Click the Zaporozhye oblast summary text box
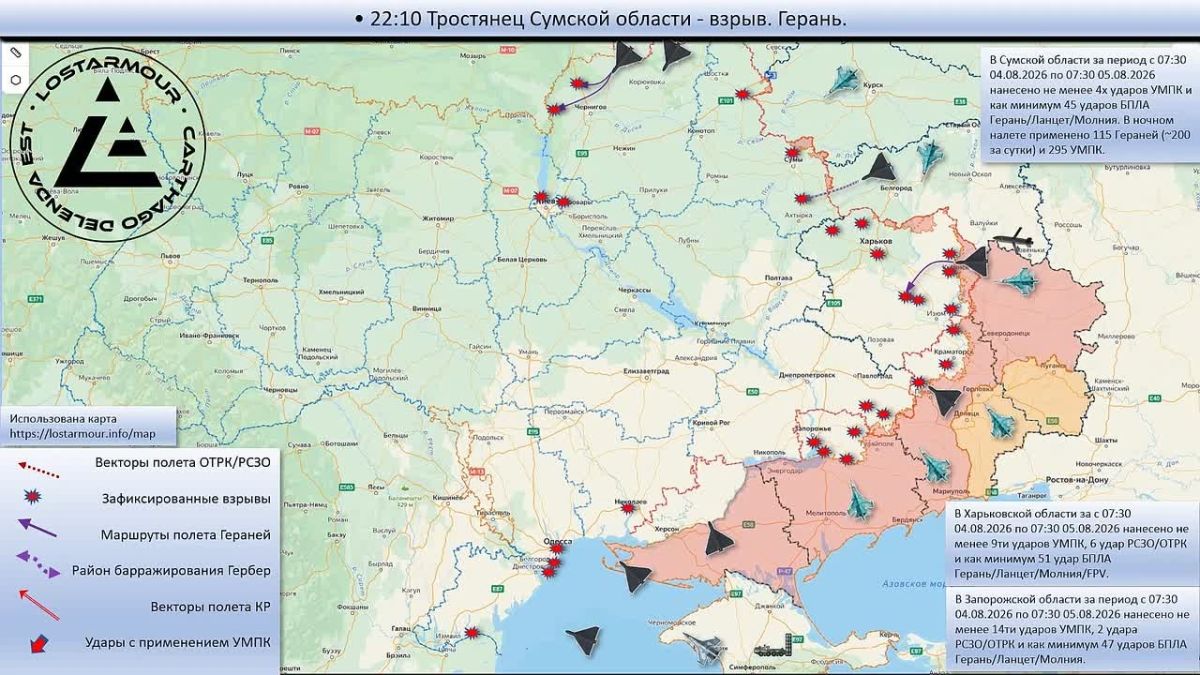Screen dimensions: 1200x675 1073,629
